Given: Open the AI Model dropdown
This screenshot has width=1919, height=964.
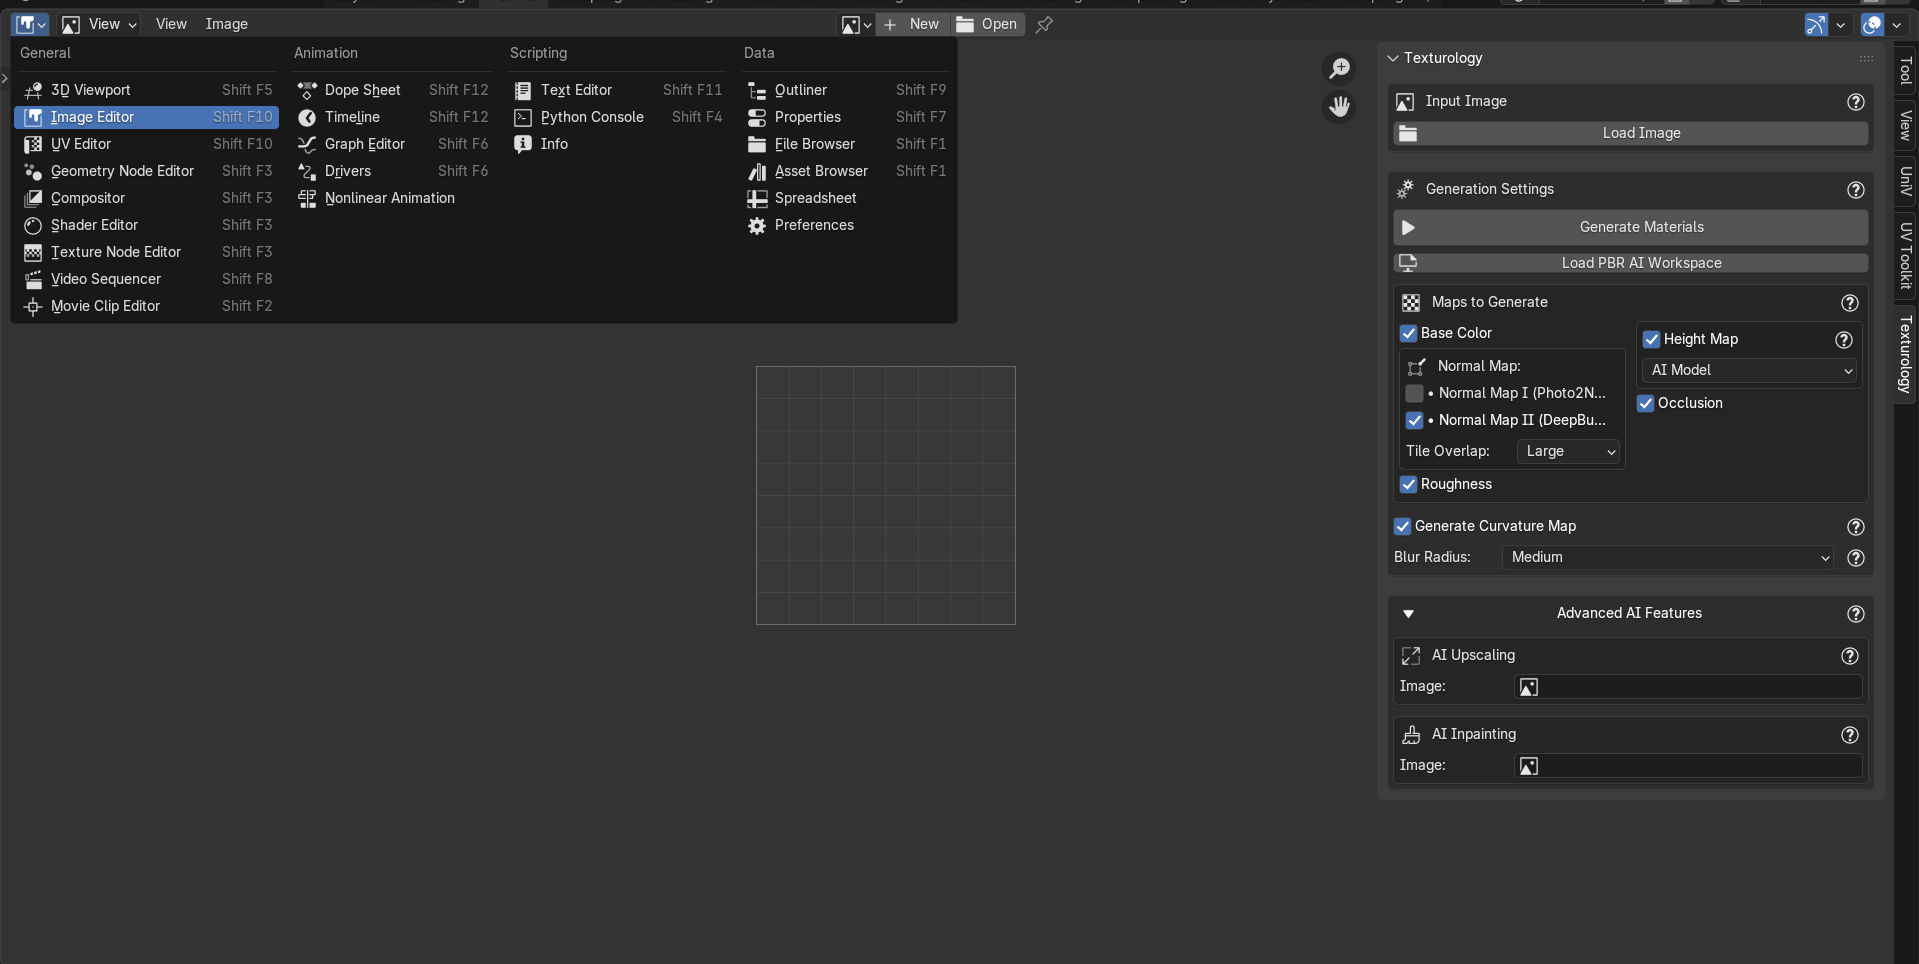Looking at the screenshot, I should click(1750, 370).
